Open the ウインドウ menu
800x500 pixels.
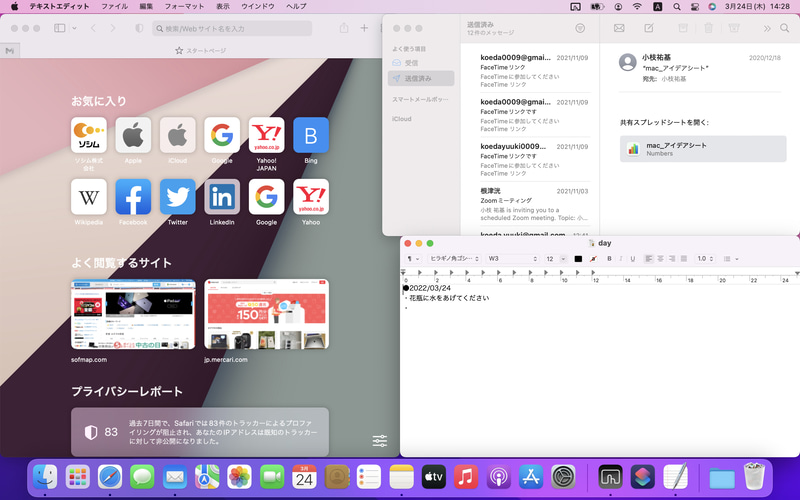click(258, 7)
